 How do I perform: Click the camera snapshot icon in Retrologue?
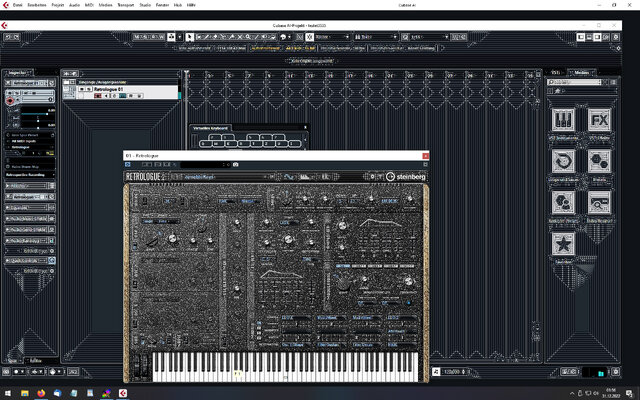click(236, 164)
